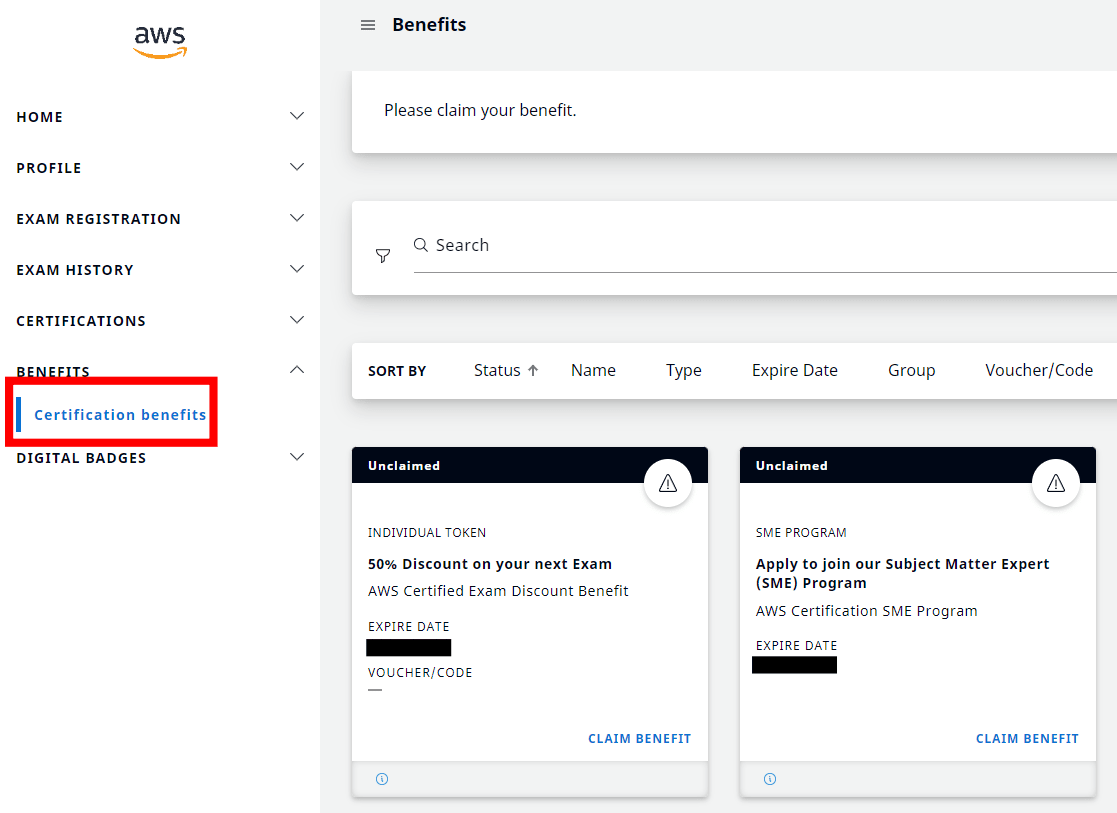Screen dimensions: 1117x813
Task: Sort benefits by Type
Action: [684, 371]
